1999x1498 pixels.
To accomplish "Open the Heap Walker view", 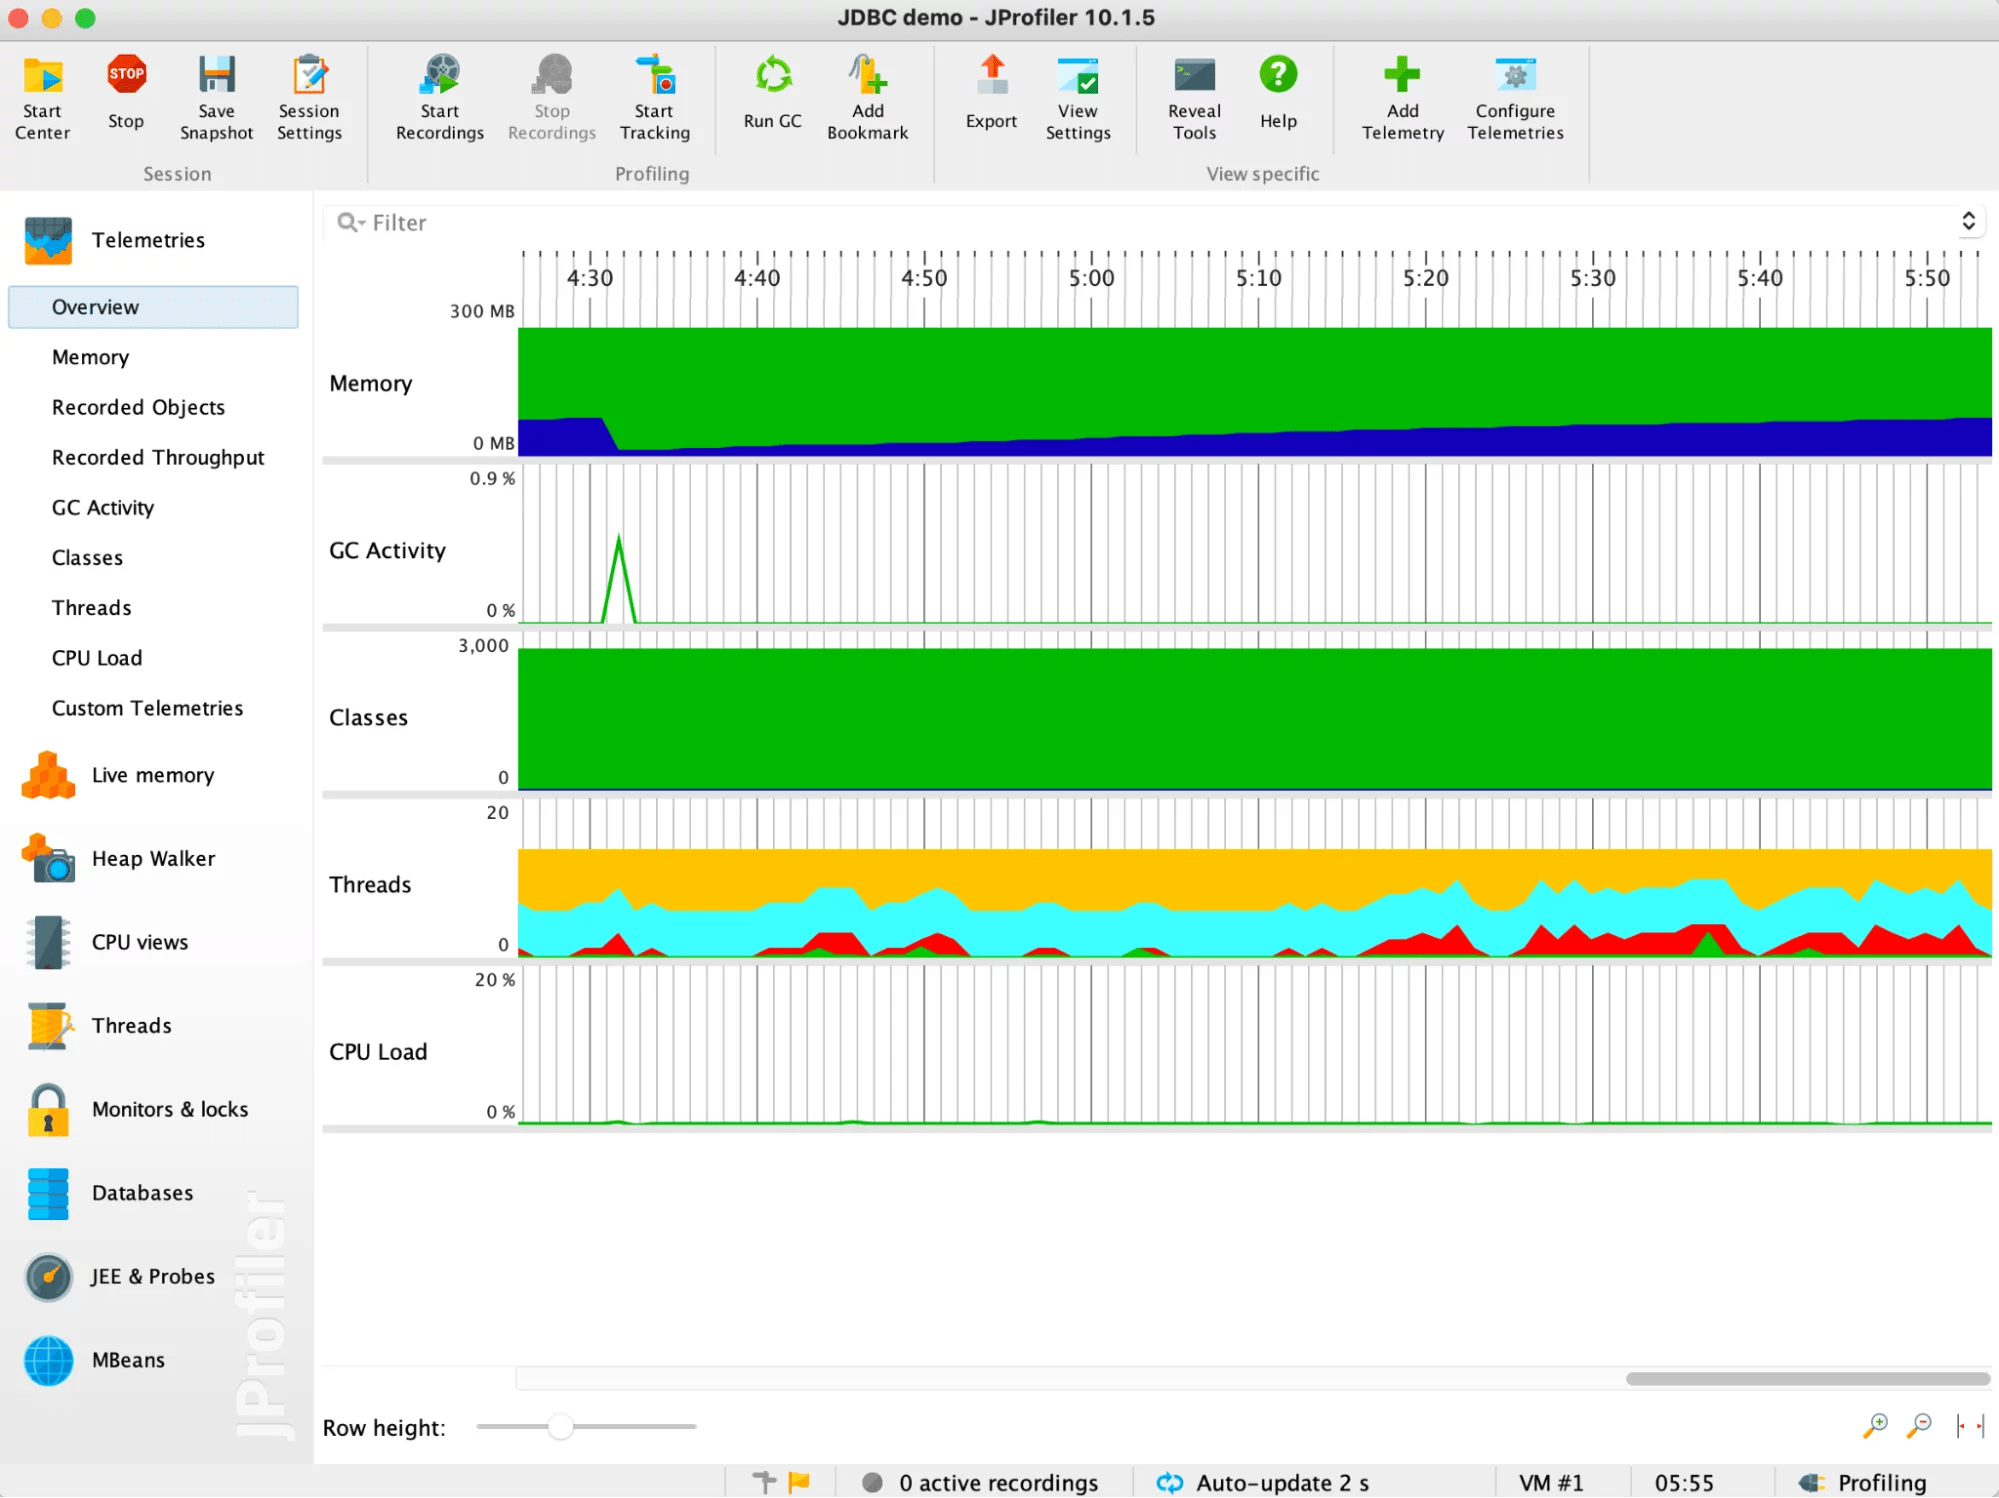I will point(153,858).
